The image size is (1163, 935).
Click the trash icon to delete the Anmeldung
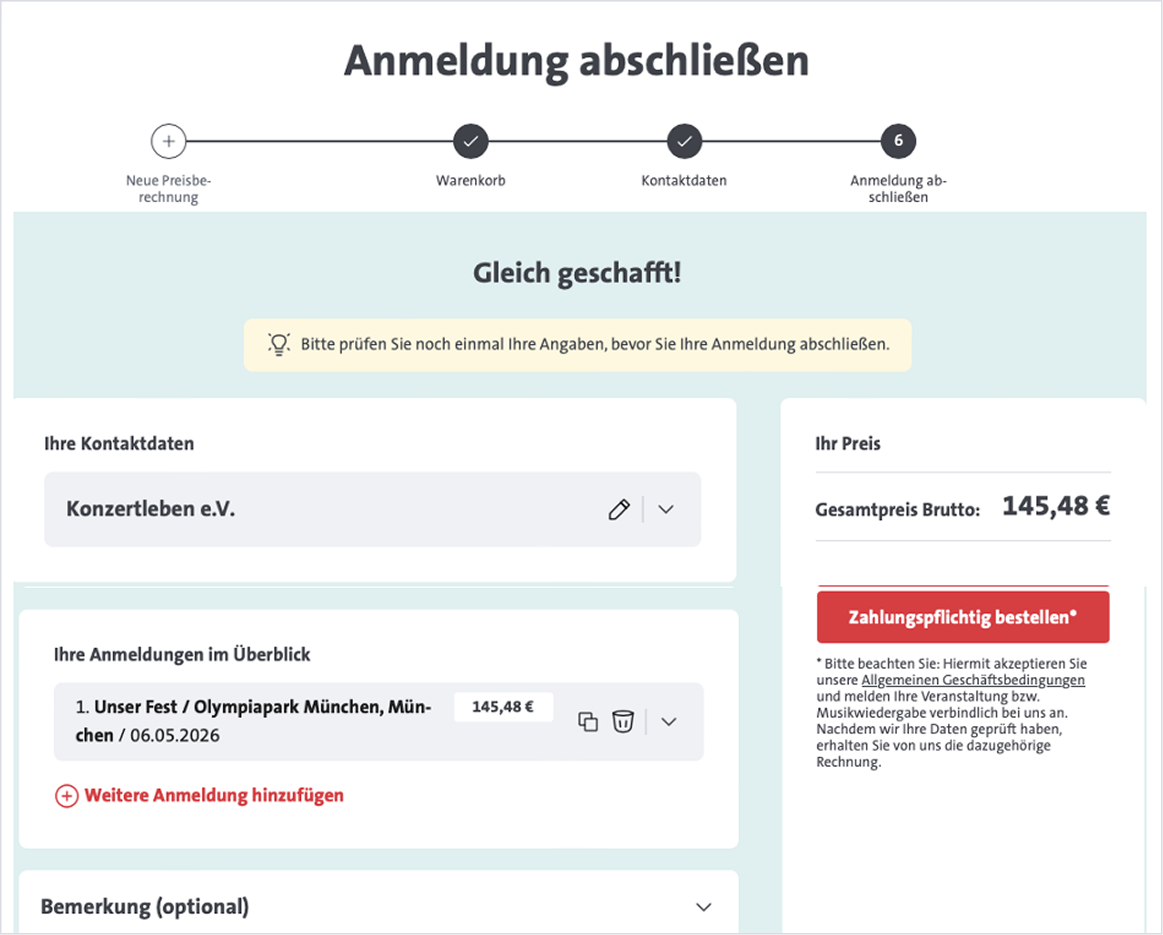623,721
